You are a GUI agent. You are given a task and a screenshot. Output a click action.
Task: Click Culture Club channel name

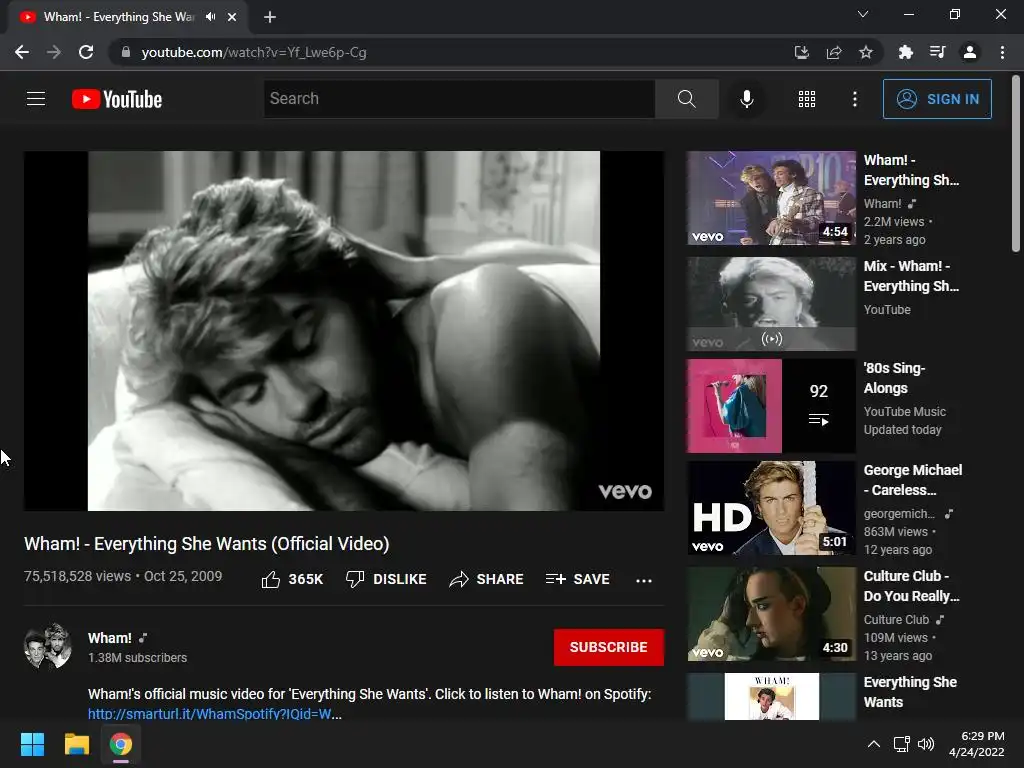click(x=896, y=620)
